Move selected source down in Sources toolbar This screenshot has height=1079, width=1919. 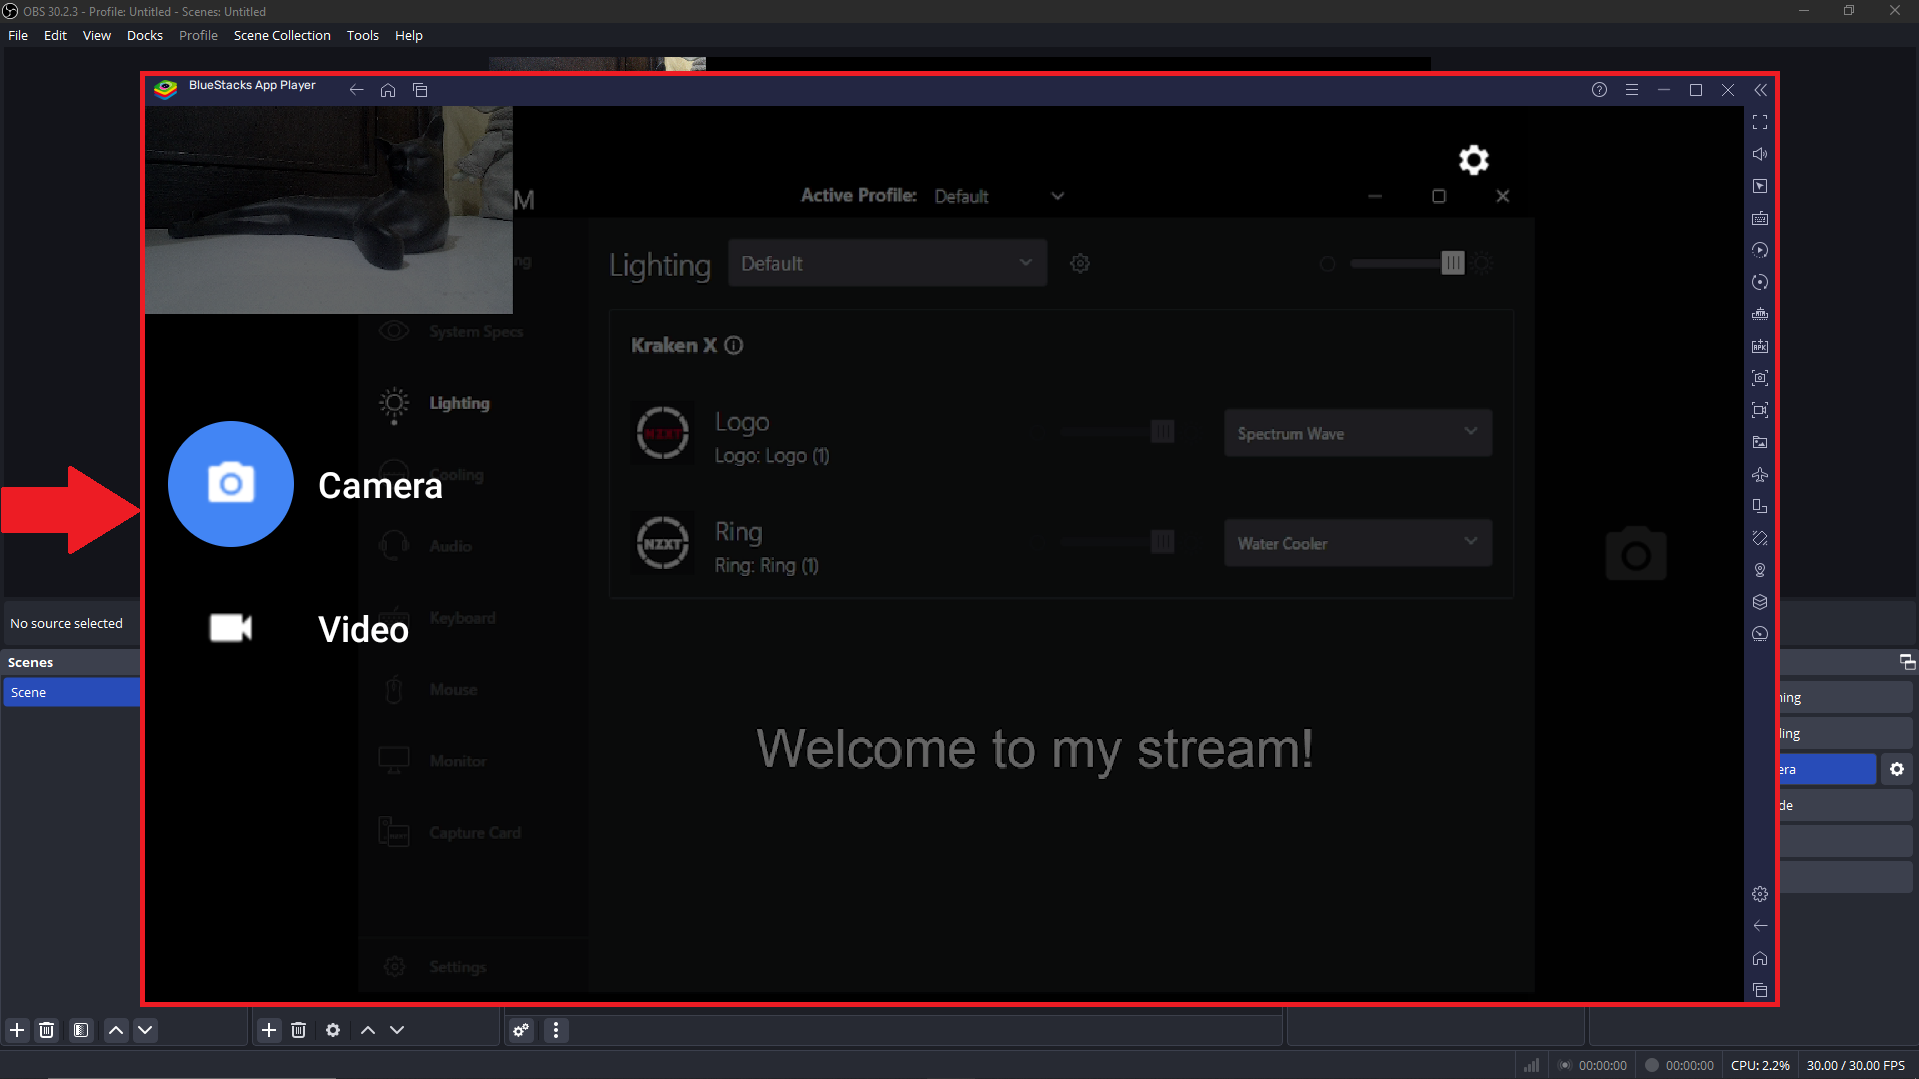[x=397, y=1030]
